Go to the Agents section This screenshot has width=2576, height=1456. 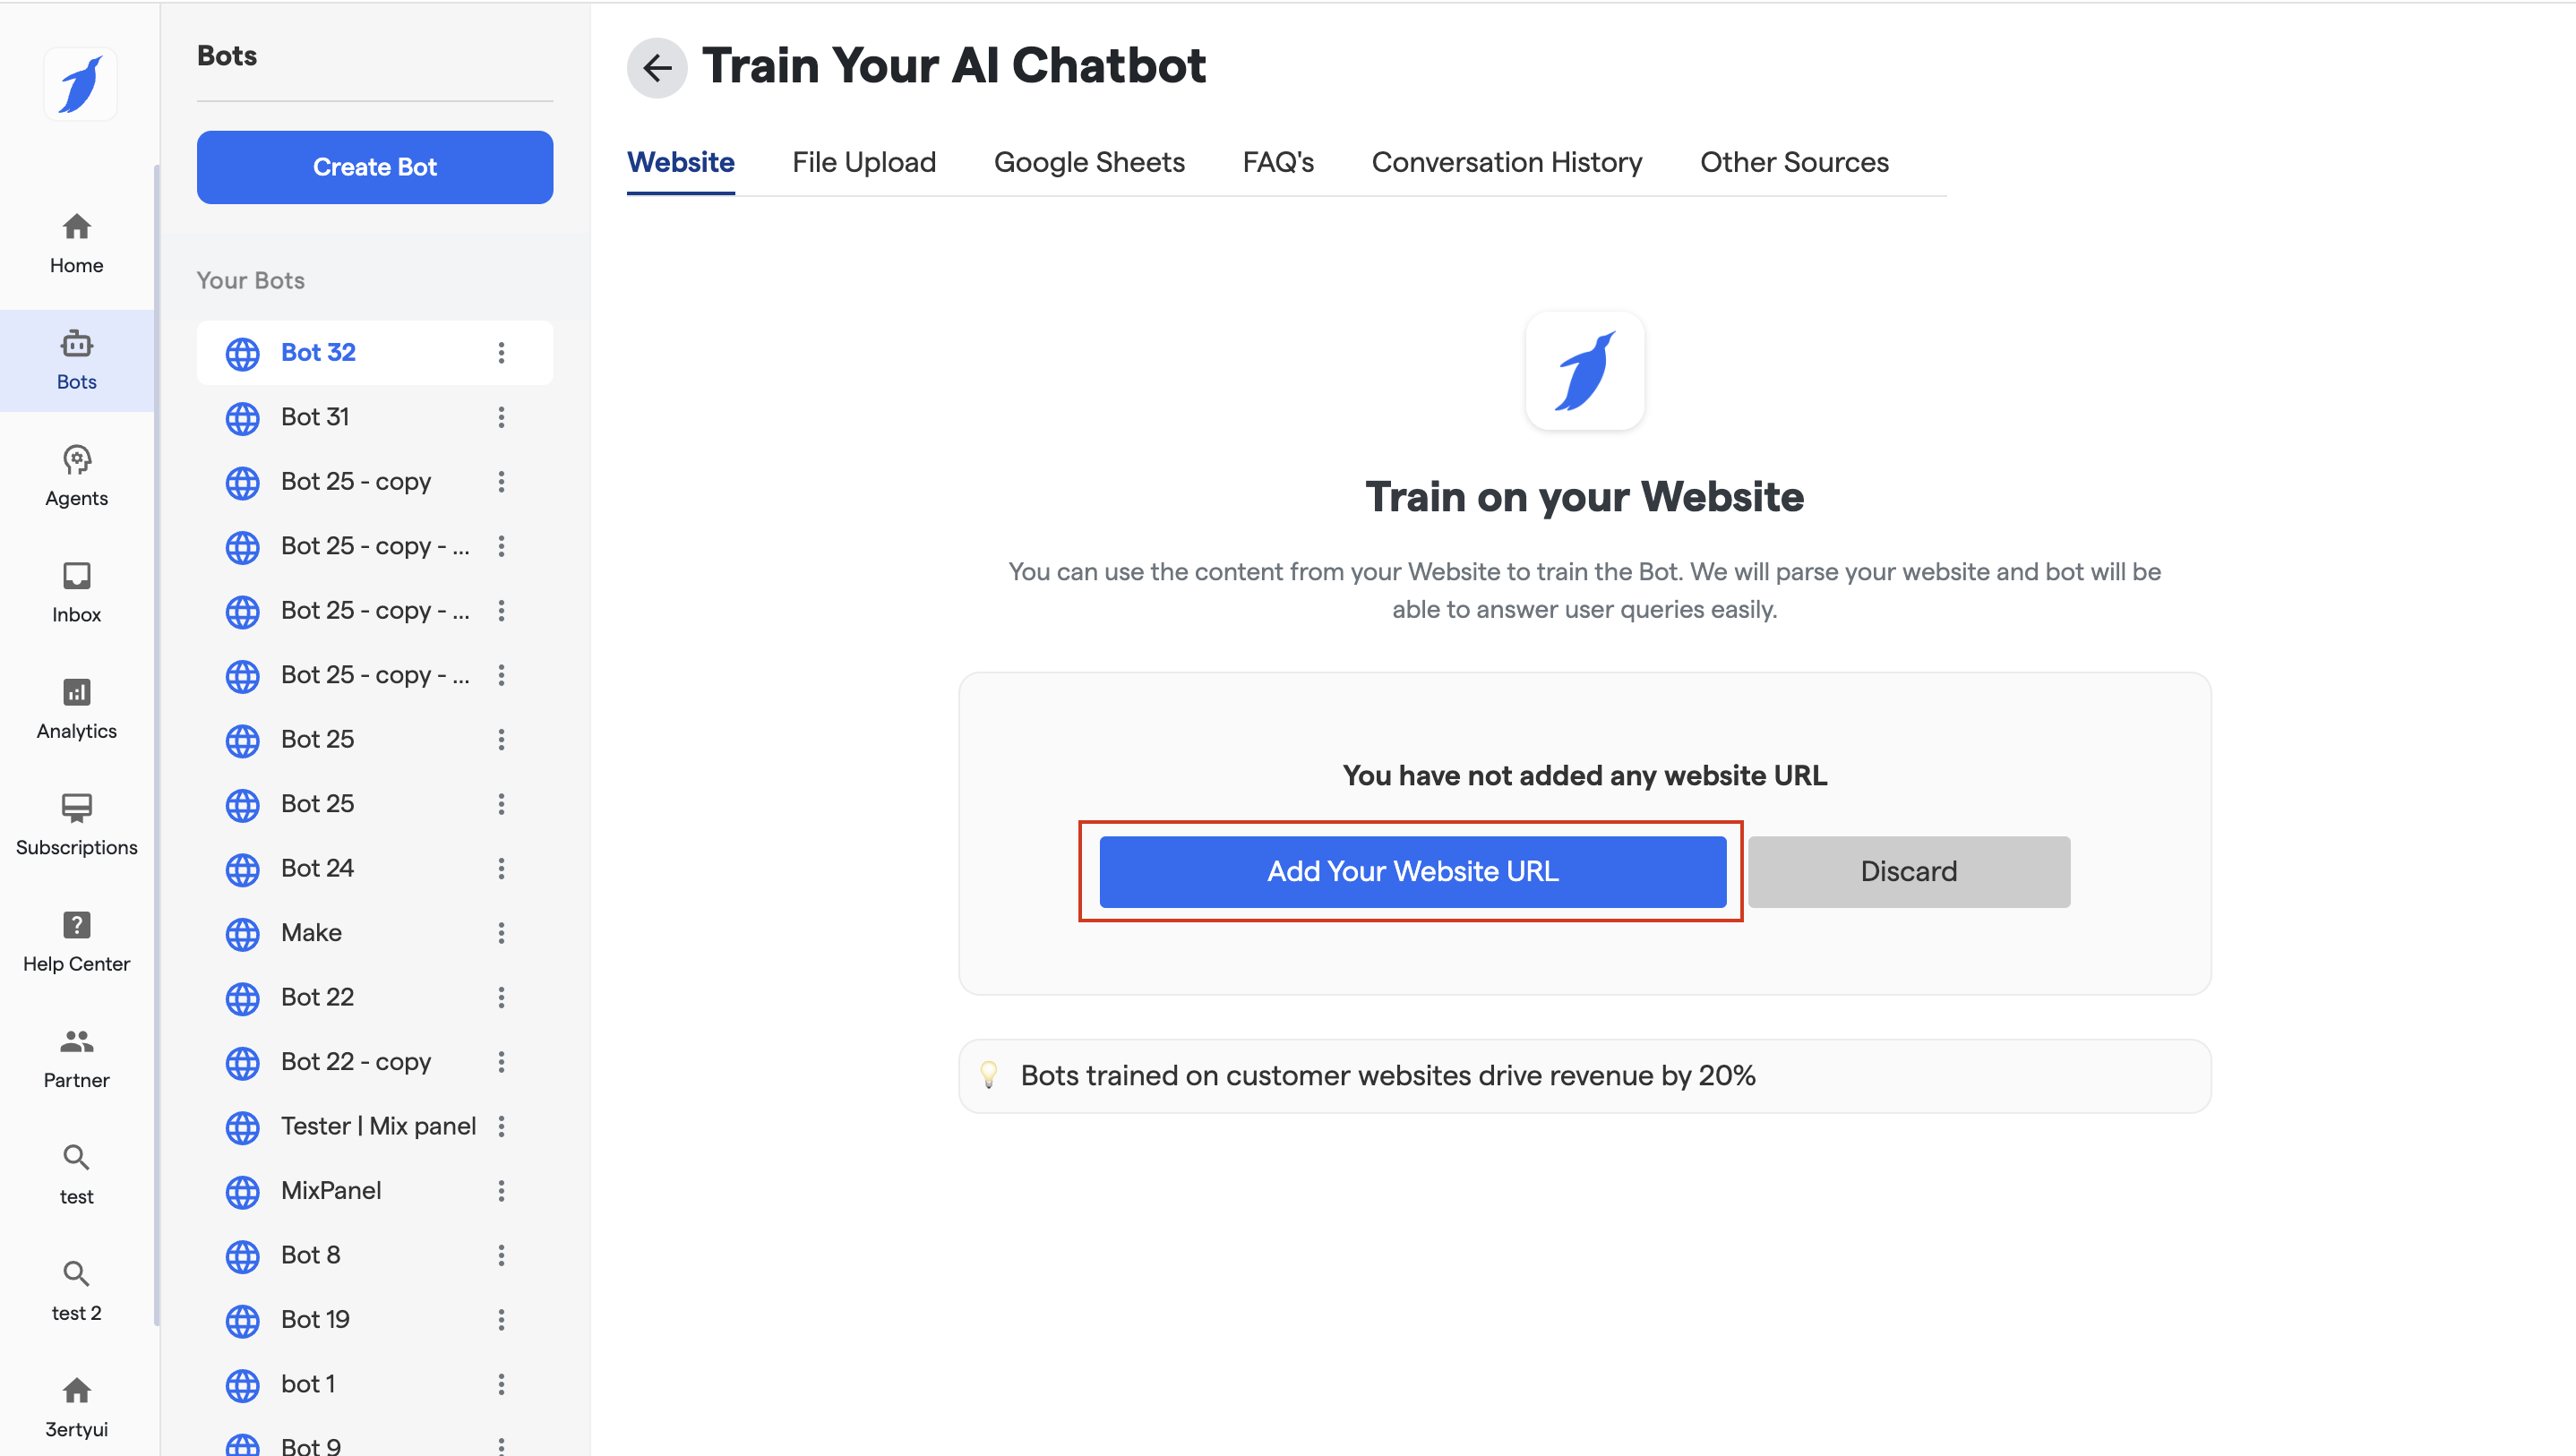(x=76, y=476)
